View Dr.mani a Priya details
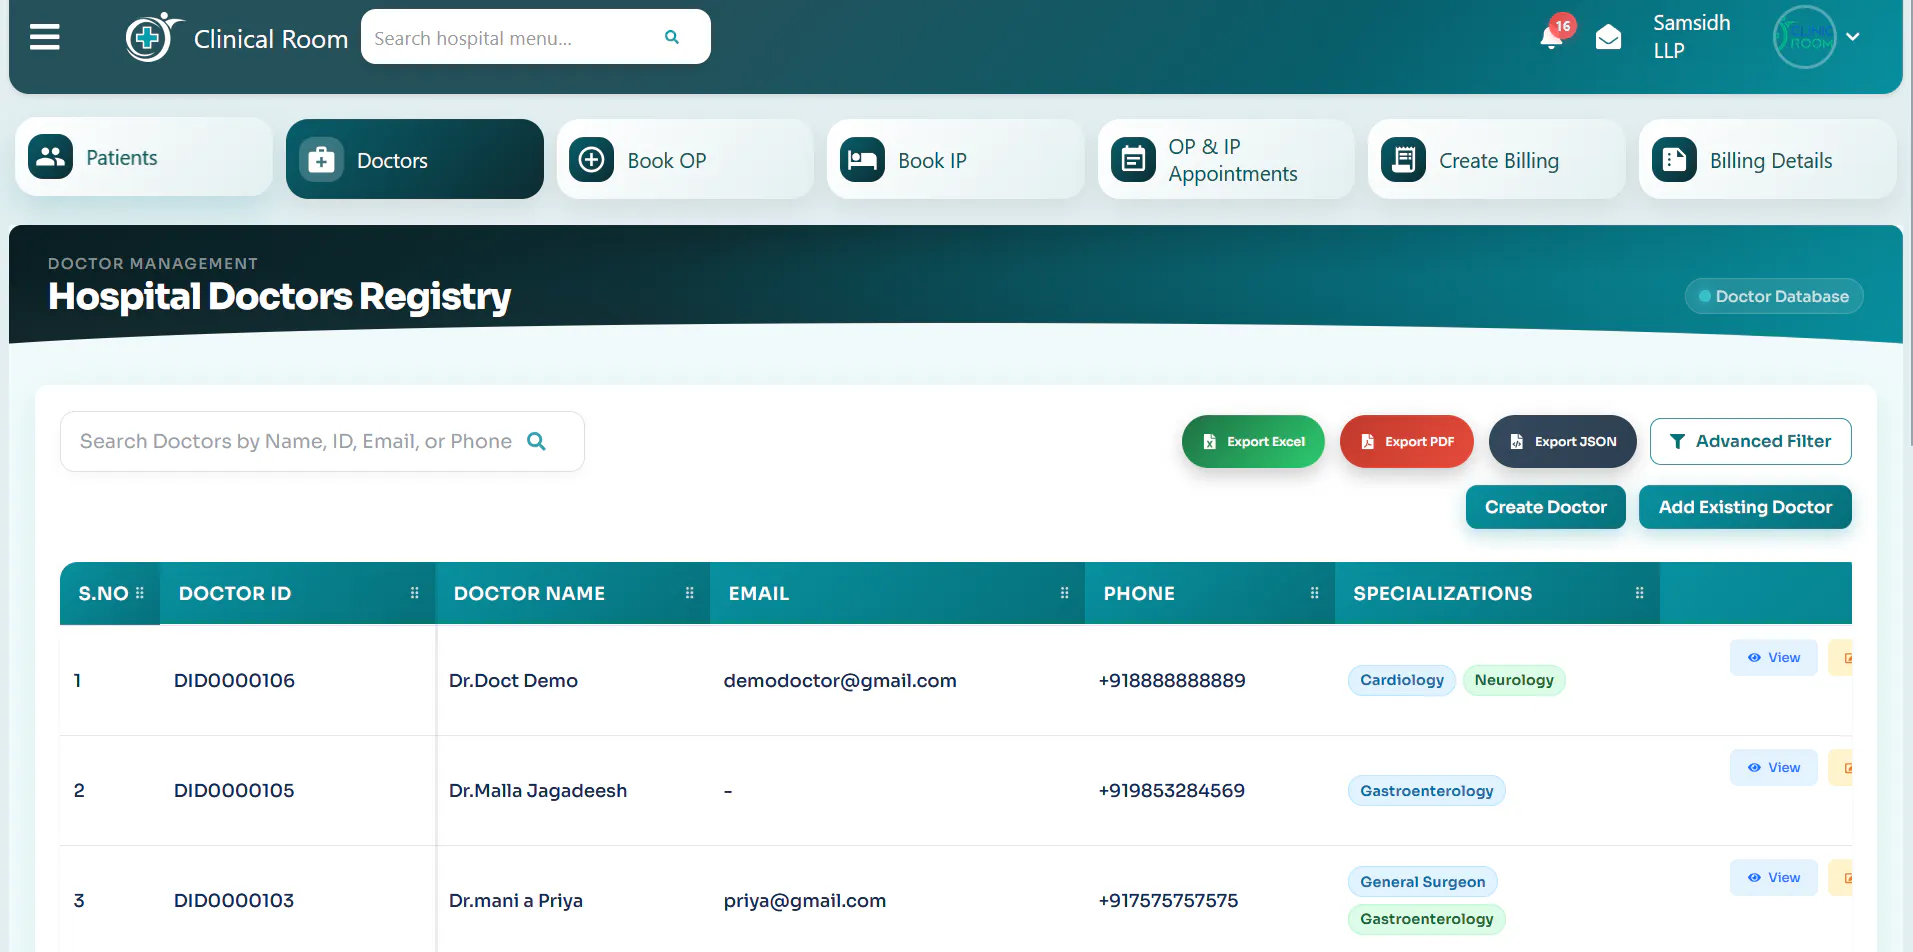1913x952 pixels. pyautogui.click(x=1774, y=877)
